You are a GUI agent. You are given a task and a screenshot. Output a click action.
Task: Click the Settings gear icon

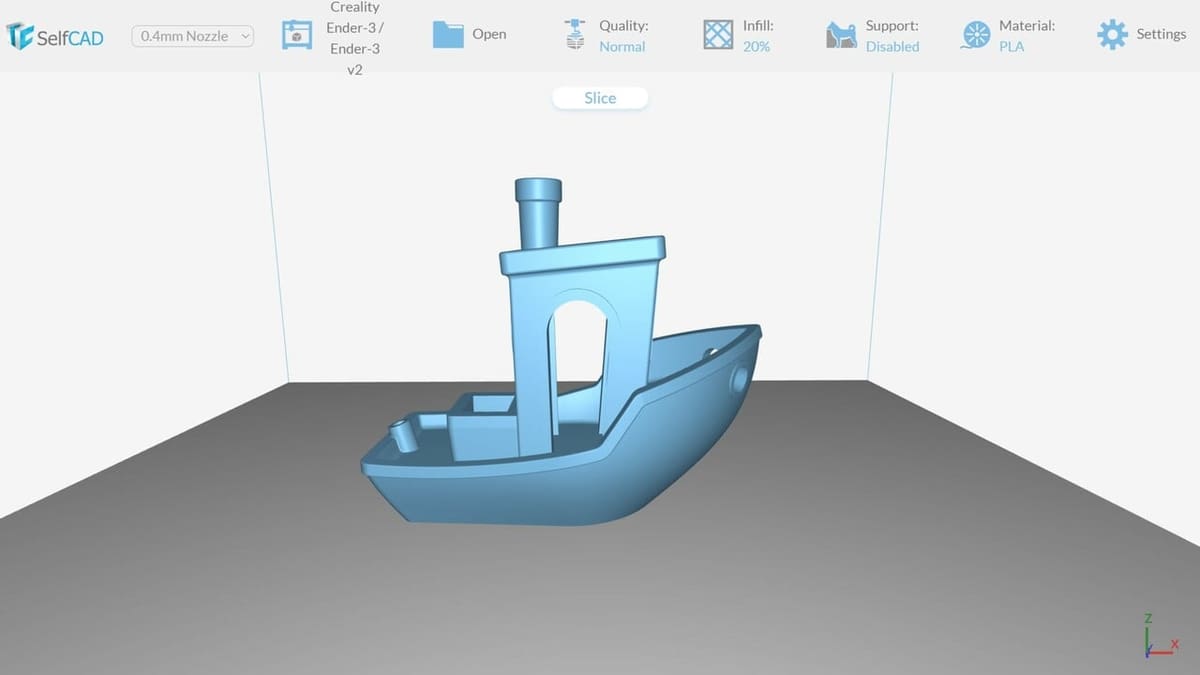pyautogui.click(x=1111, y=35)
